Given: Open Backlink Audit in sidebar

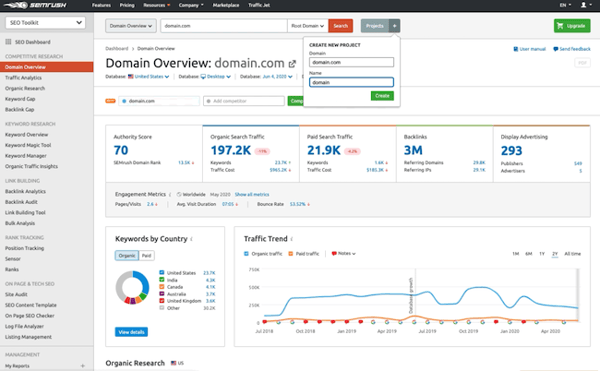Looking at the screenshot, I should (21, 202).
